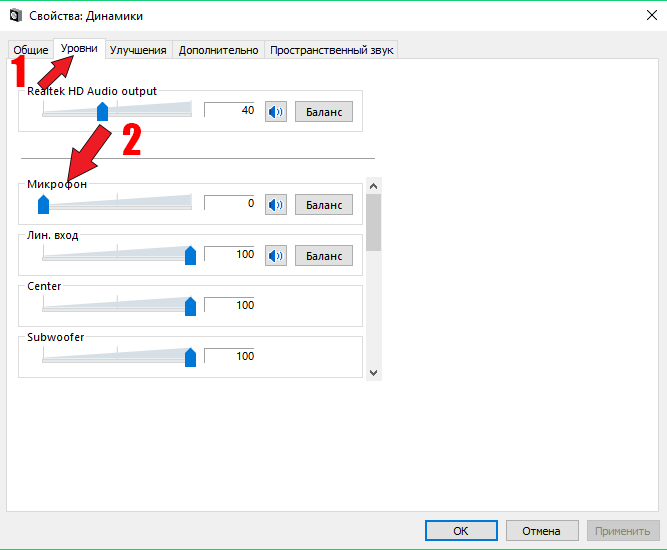Click the Center level value field
This screenshot has height=550, width=667.
pyautogui.click(x=230, y=305)
